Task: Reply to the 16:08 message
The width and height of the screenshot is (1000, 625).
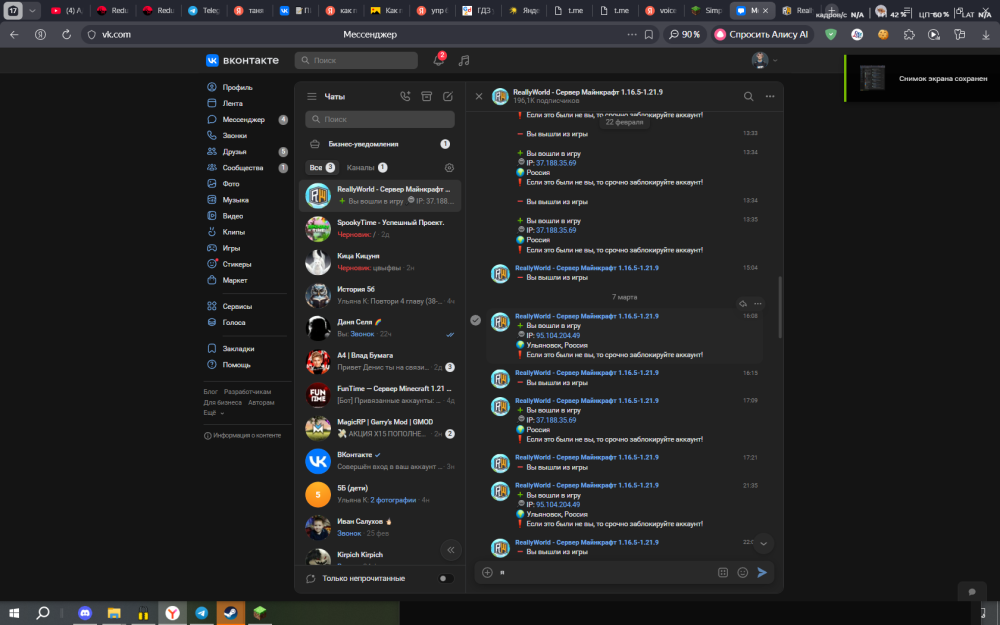Action: (743, 304)
